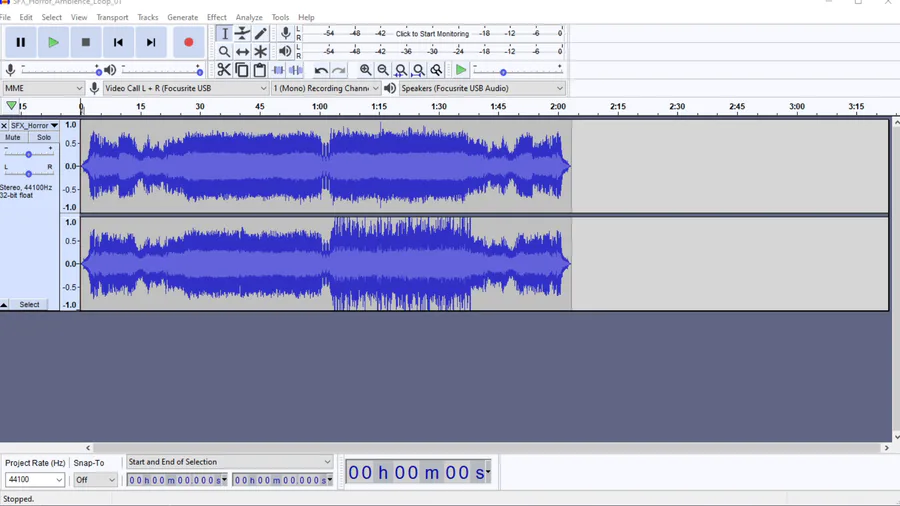This screenshot has height=506, width=900.
Task: Open the Effect menu
Action: (216, 17)
